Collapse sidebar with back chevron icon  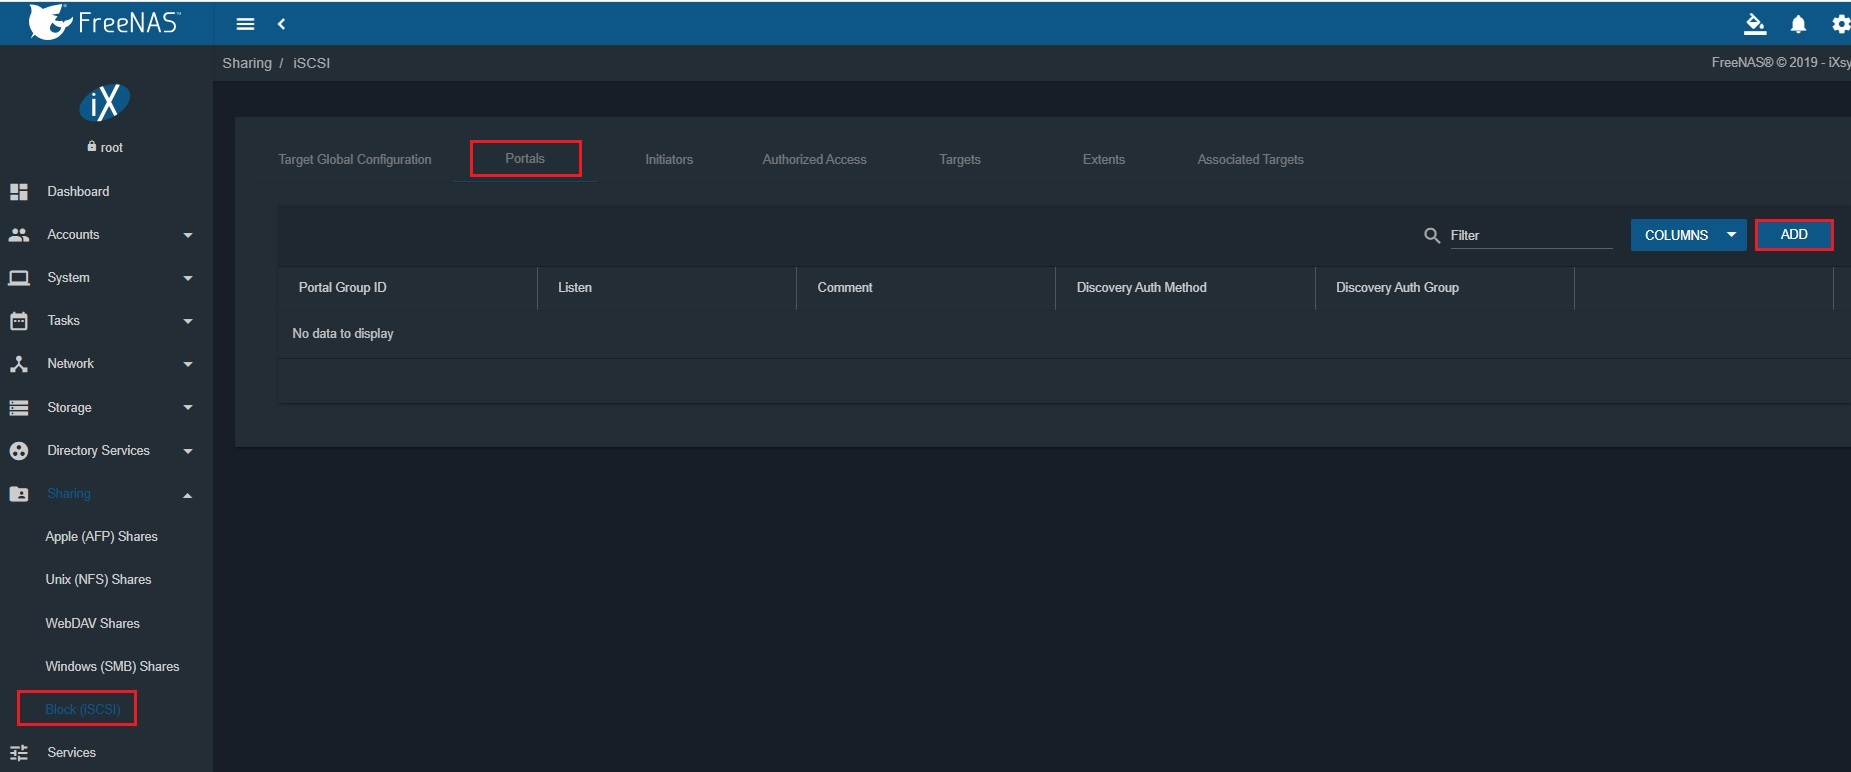click(282, 24)
